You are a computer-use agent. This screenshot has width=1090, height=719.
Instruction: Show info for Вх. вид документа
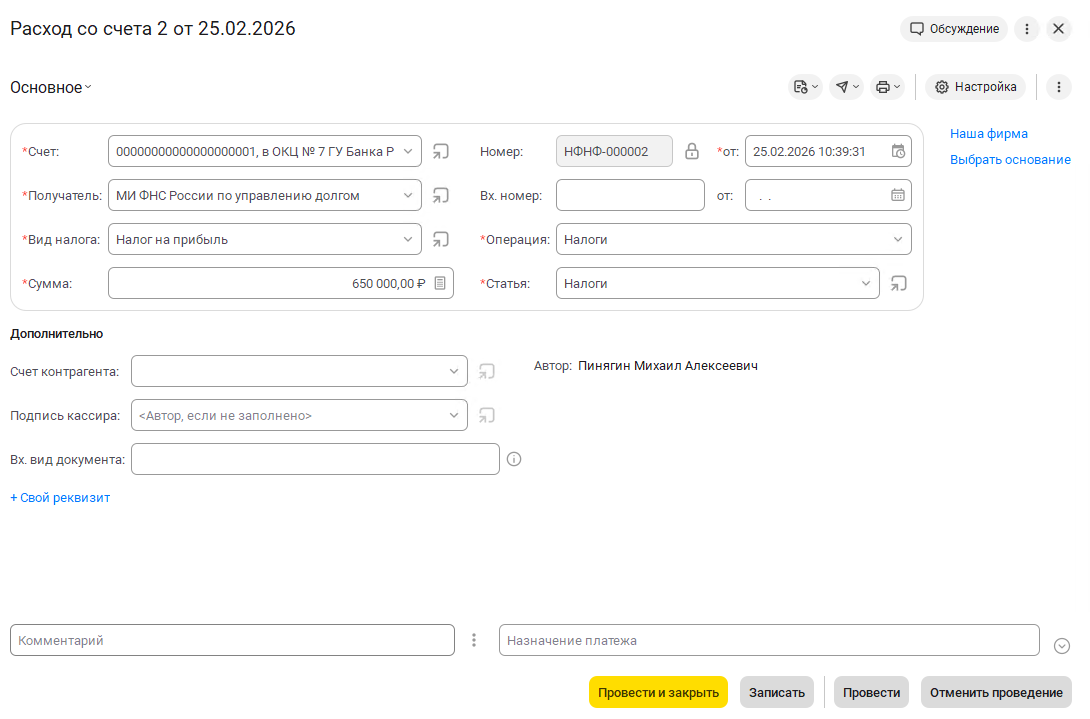pos(514,460)
